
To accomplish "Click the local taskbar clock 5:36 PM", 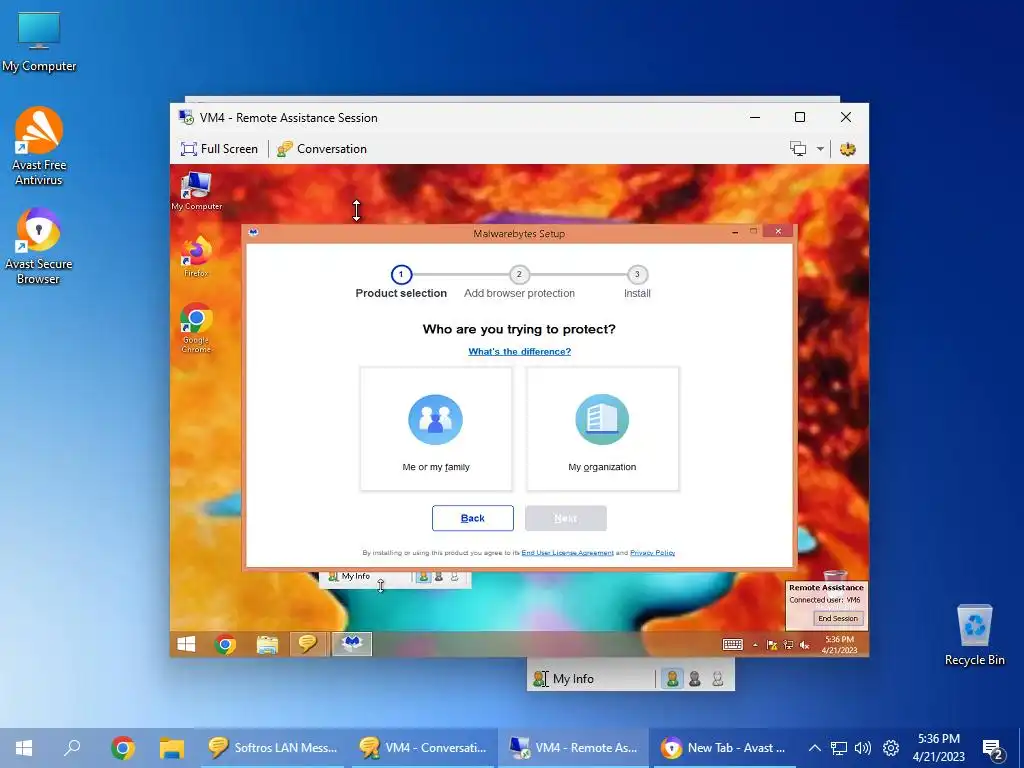I will pos(938,748).
